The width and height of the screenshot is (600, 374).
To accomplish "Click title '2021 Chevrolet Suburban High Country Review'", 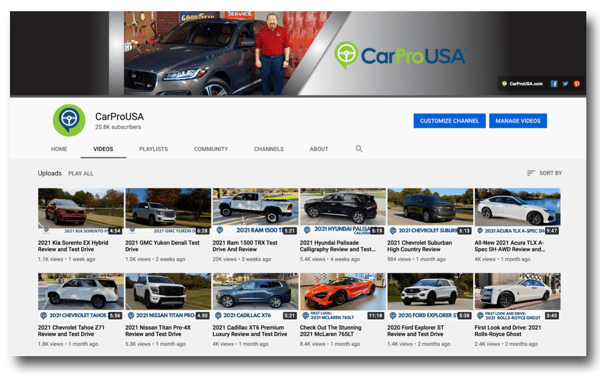I will pos(419,246).
